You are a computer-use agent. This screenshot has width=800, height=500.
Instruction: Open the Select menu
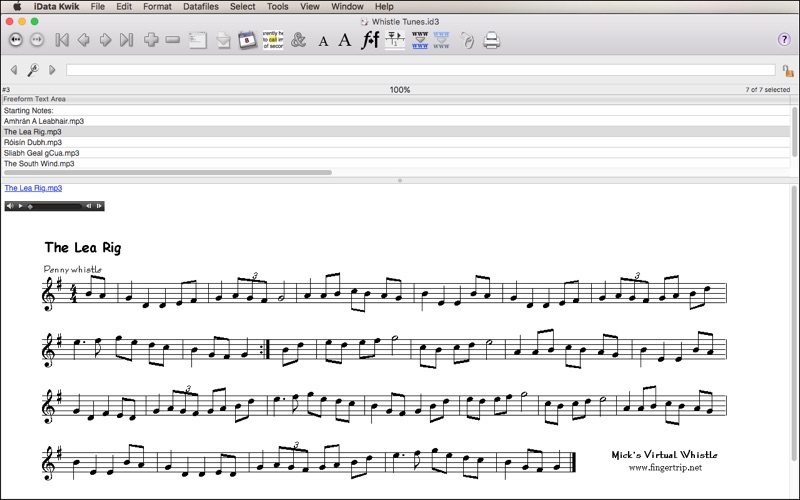tap(242, 7)
